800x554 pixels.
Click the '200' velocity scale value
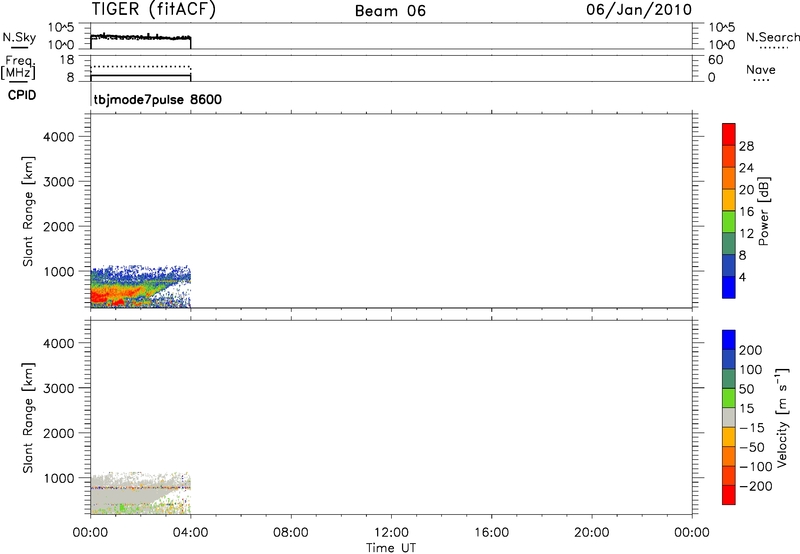point(751,350)
